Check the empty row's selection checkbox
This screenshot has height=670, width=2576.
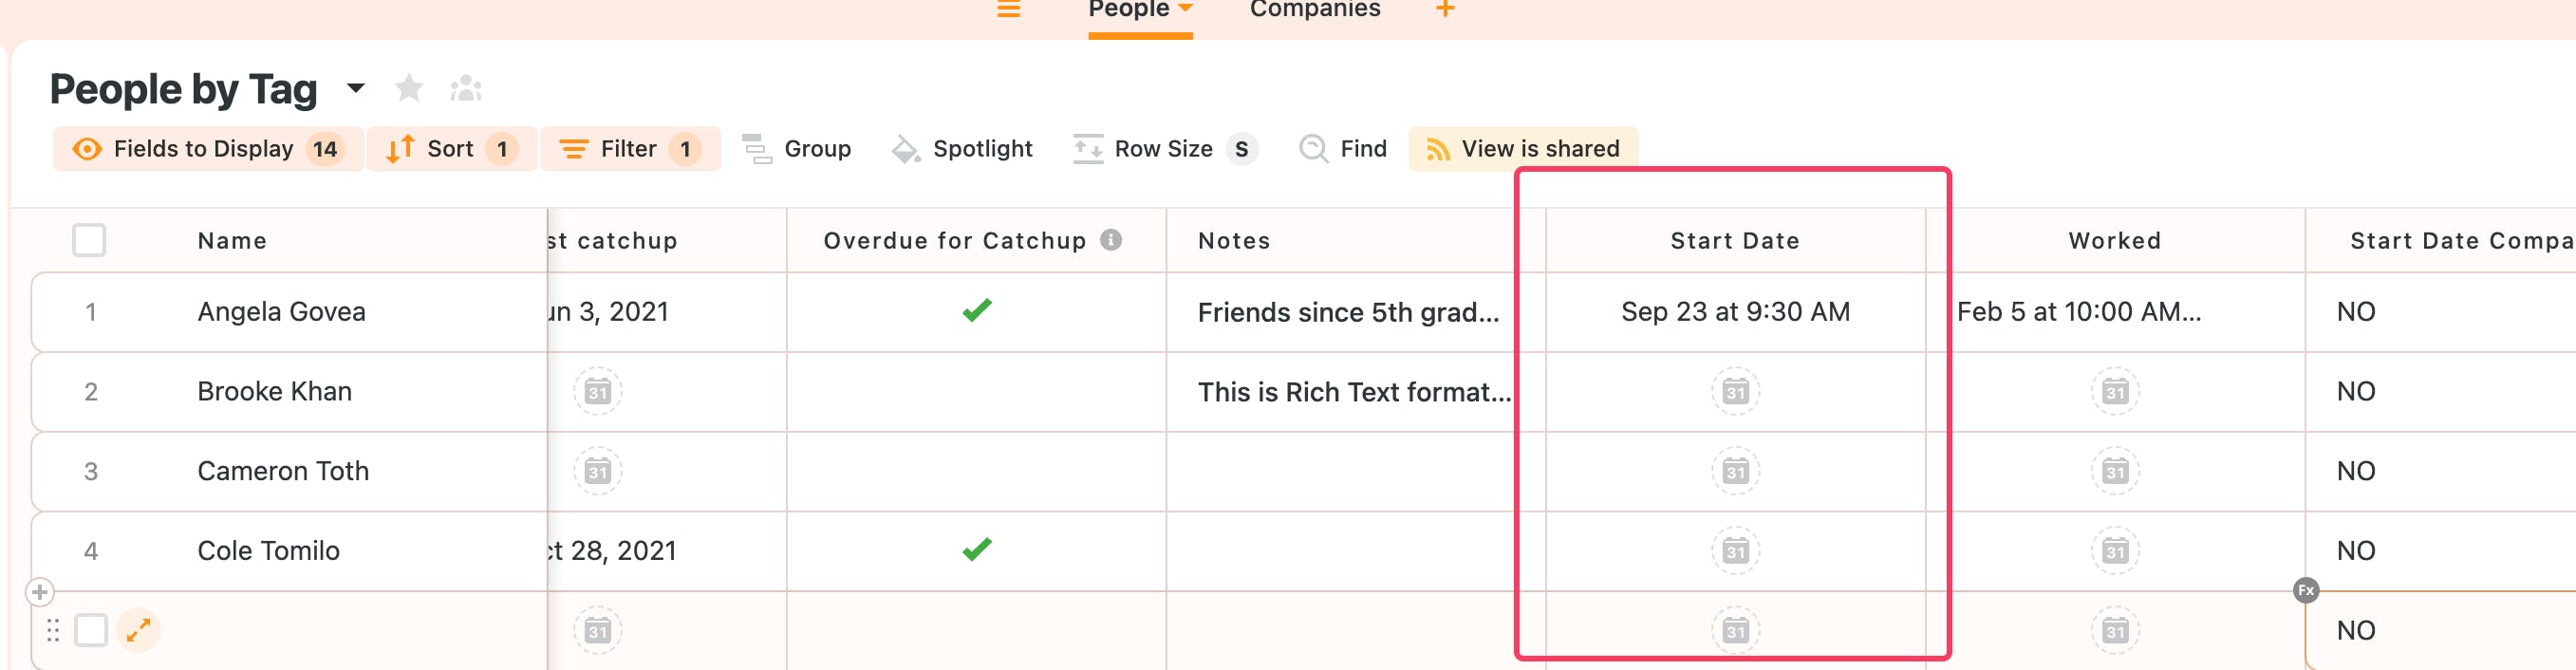point(91,630)
